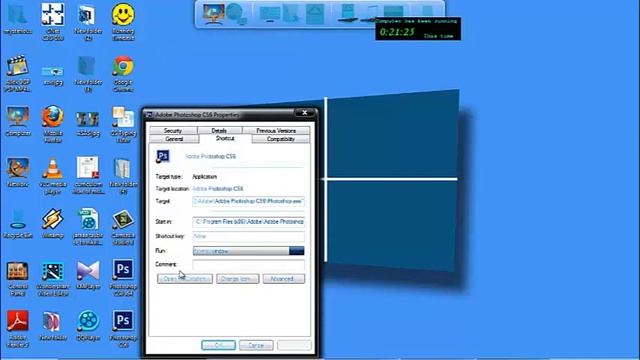Switch to the Previous Versions tab
This screenshot has width=640, height=360.
tap(276, 131)
